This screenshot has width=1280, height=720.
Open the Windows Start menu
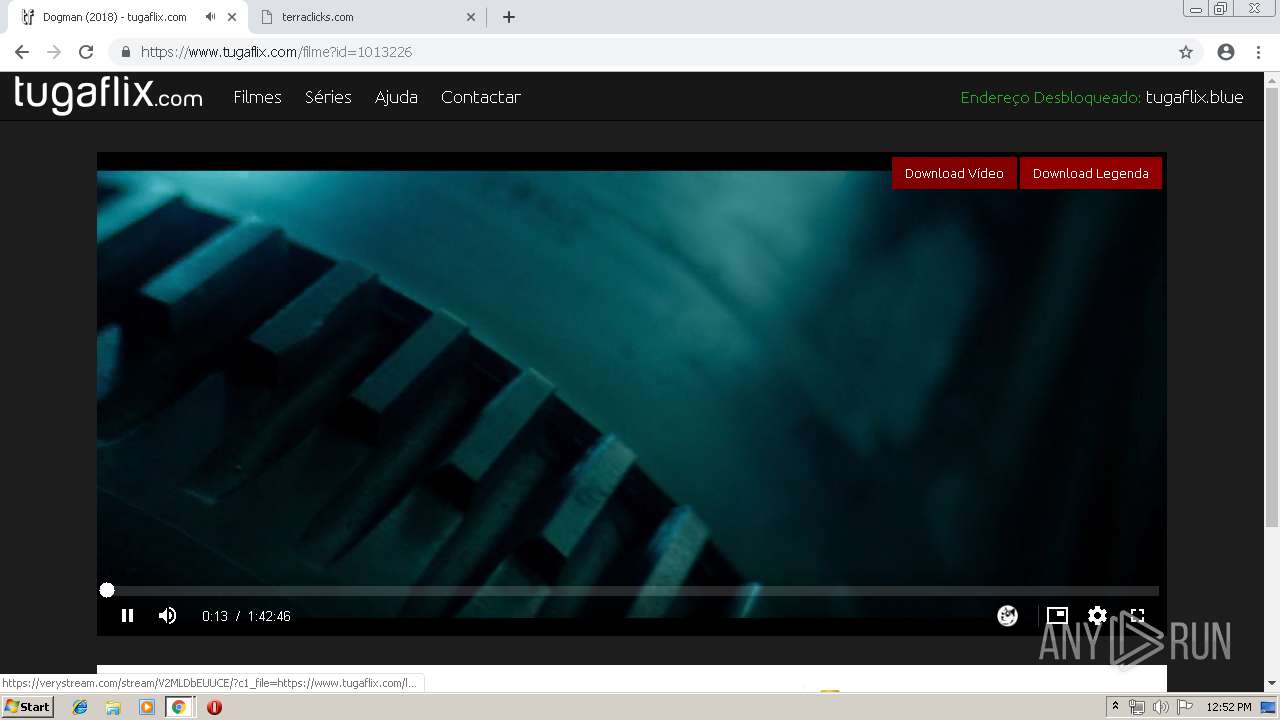pos(27,707)
